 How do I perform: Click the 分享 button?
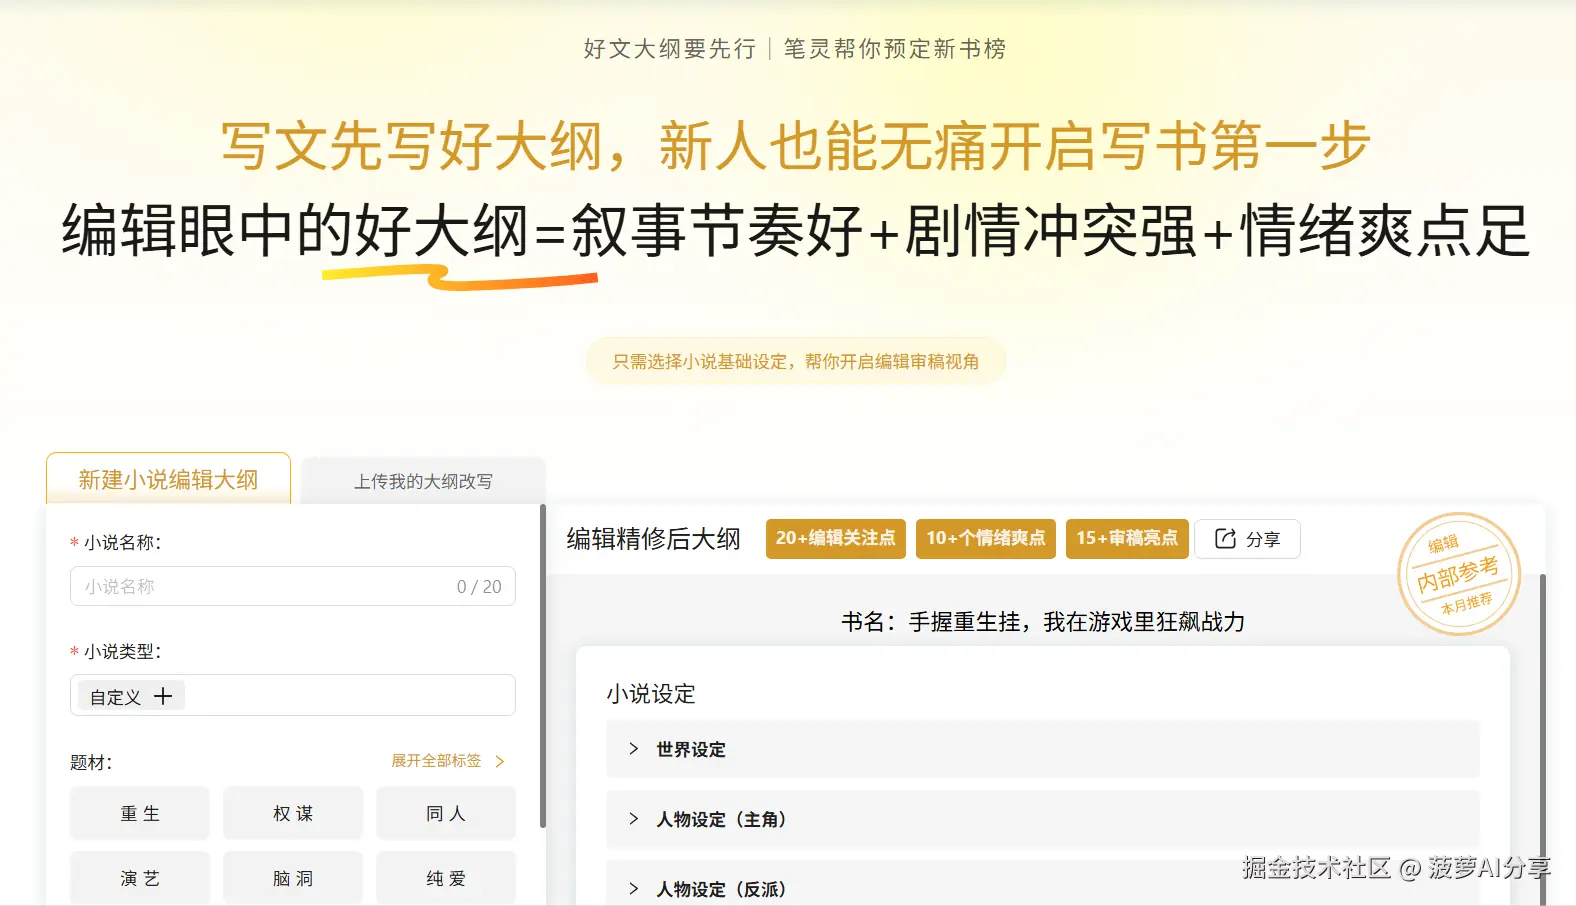click(x=1247, y=539)
